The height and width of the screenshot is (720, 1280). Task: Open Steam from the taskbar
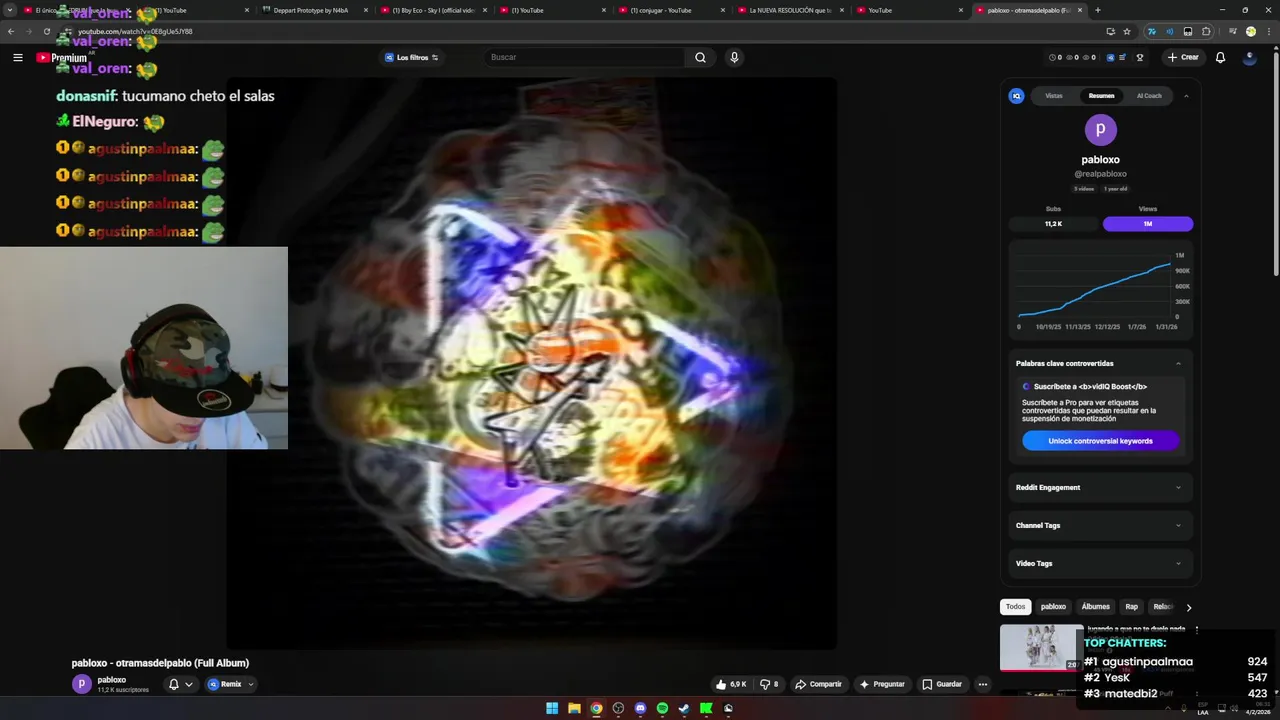pyautogui.click(x=684, y=708)
